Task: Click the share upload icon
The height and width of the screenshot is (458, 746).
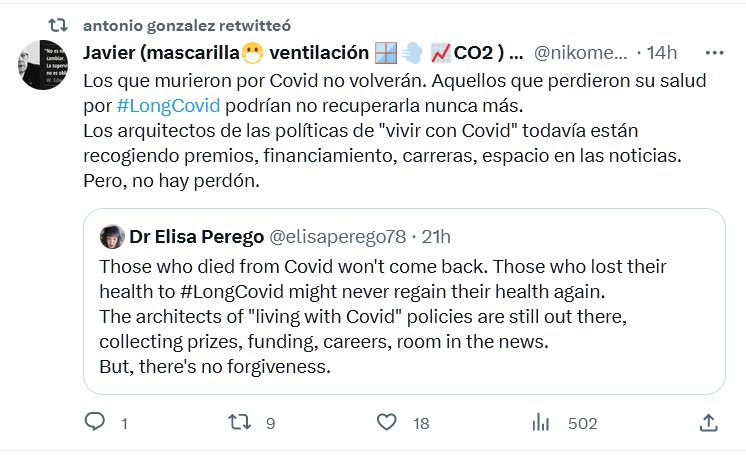Action: [708, 423]
